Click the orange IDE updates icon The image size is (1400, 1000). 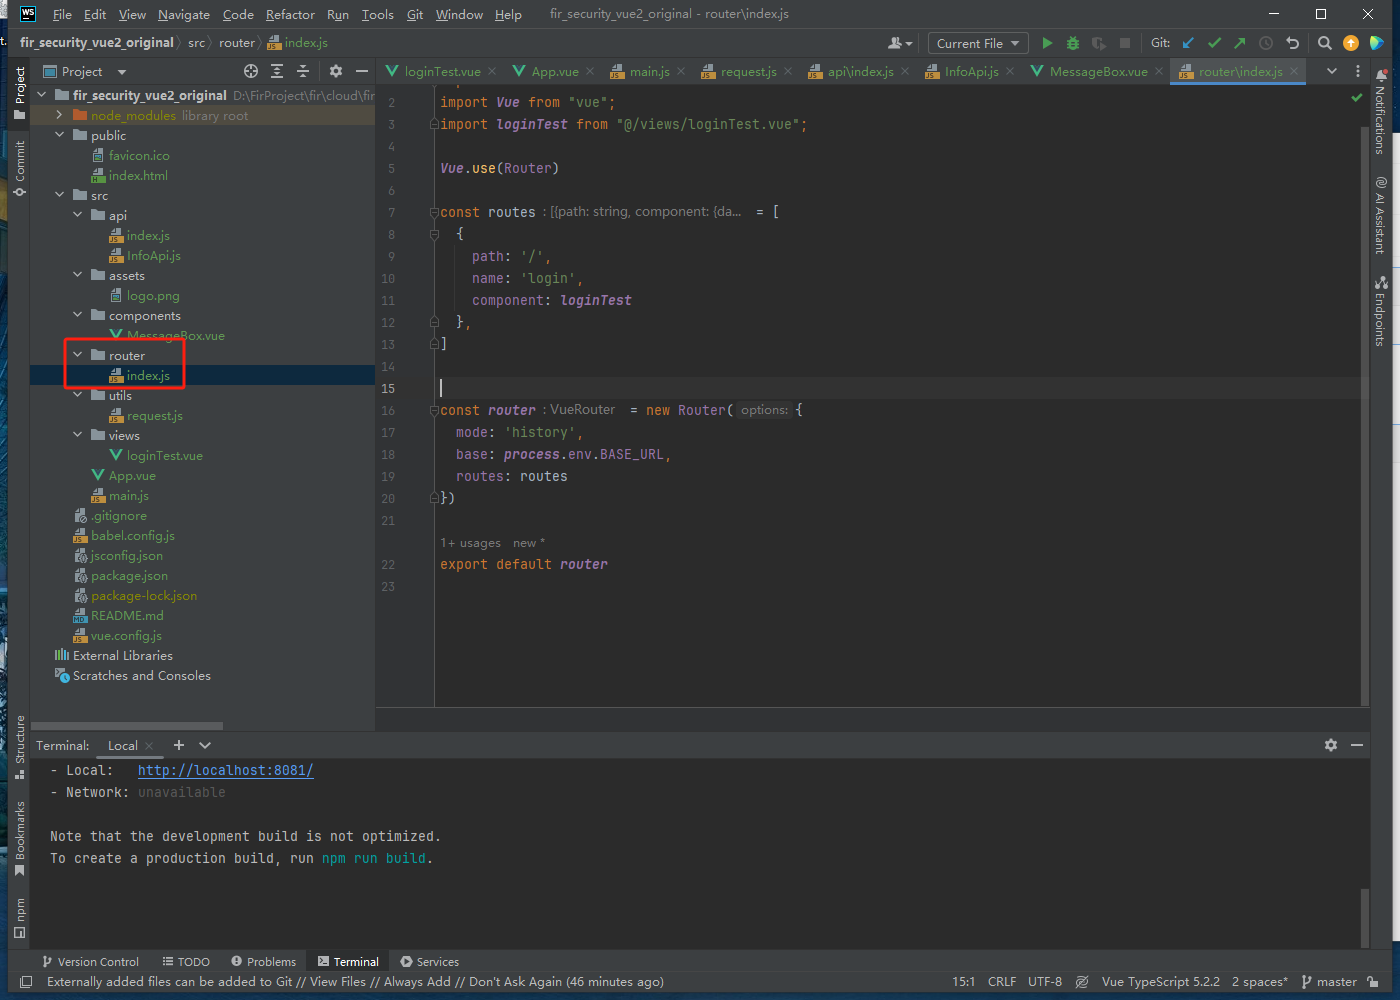pyautogui.click(x=1351, y=43)
